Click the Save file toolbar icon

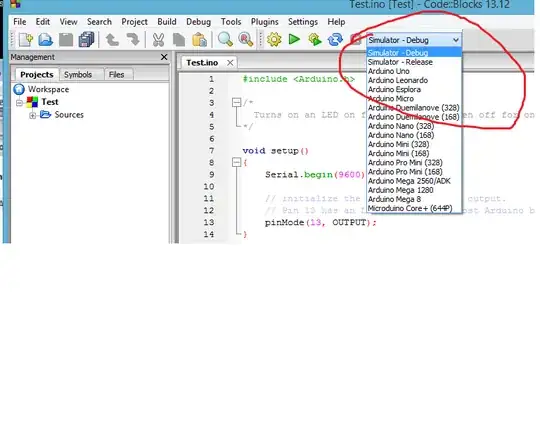(66, 40)
